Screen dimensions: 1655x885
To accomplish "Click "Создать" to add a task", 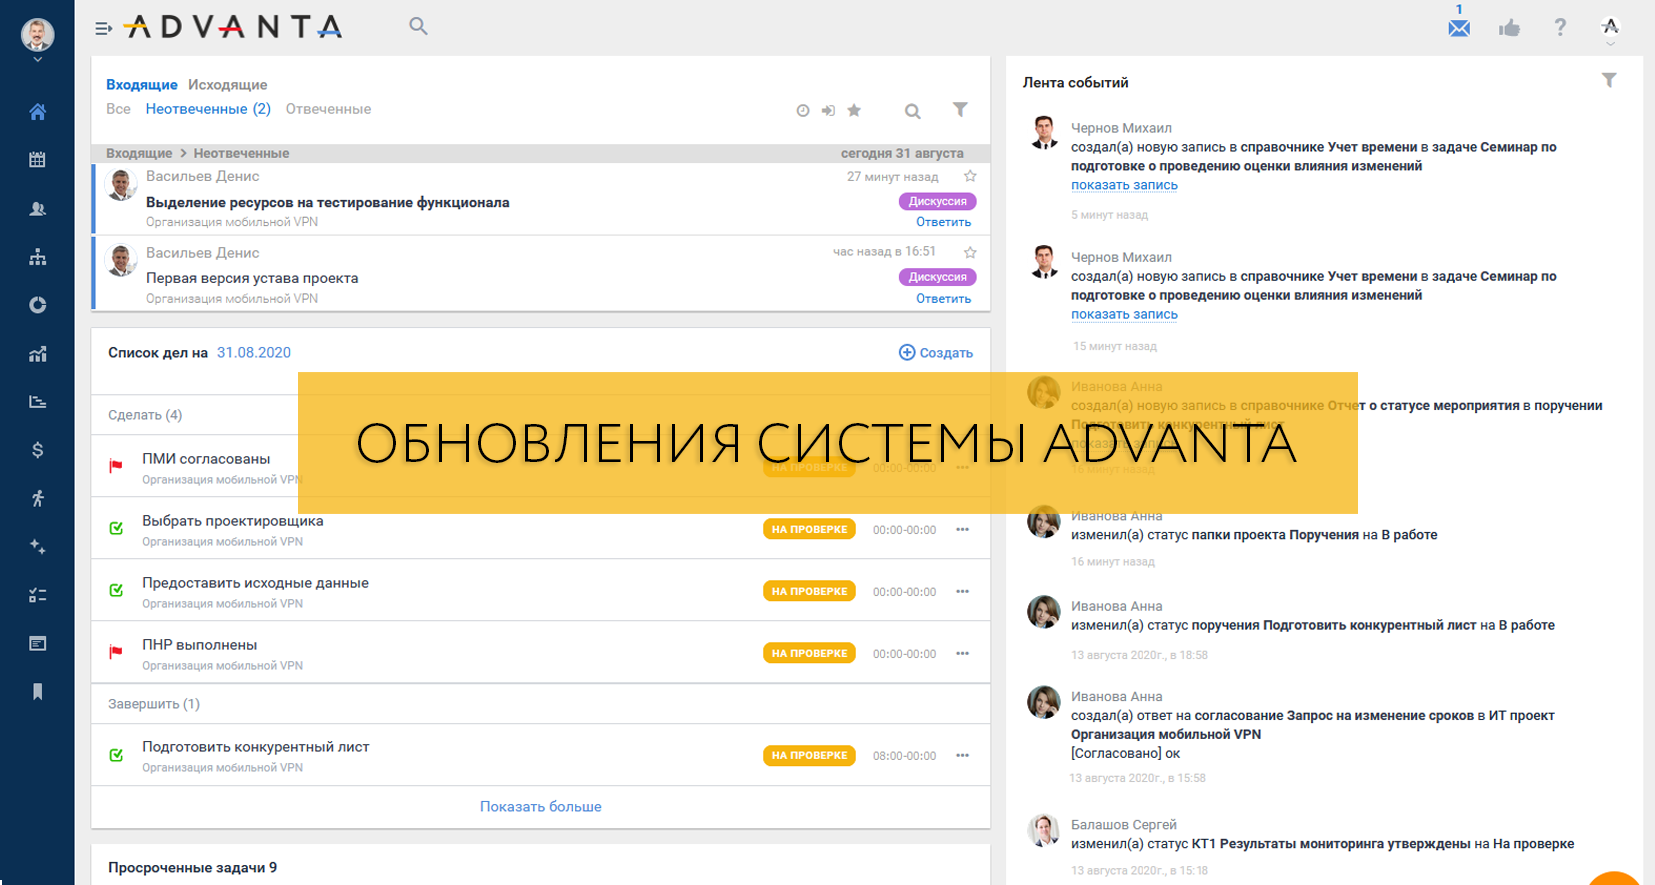I will pos(936,353).
